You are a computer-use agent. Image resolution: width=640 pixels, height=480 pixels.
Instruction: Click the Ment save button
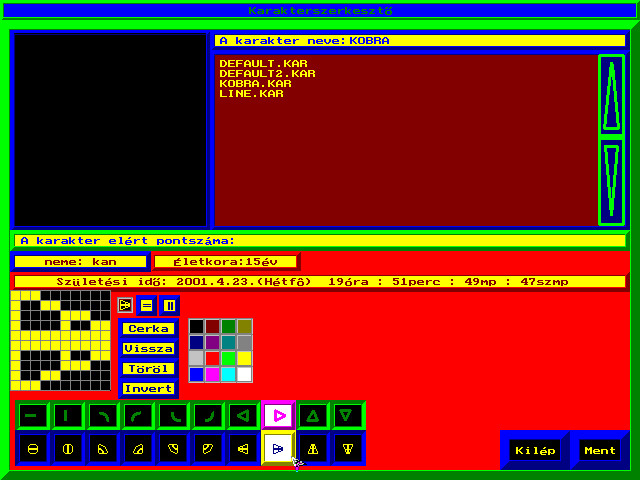[600, 450]
